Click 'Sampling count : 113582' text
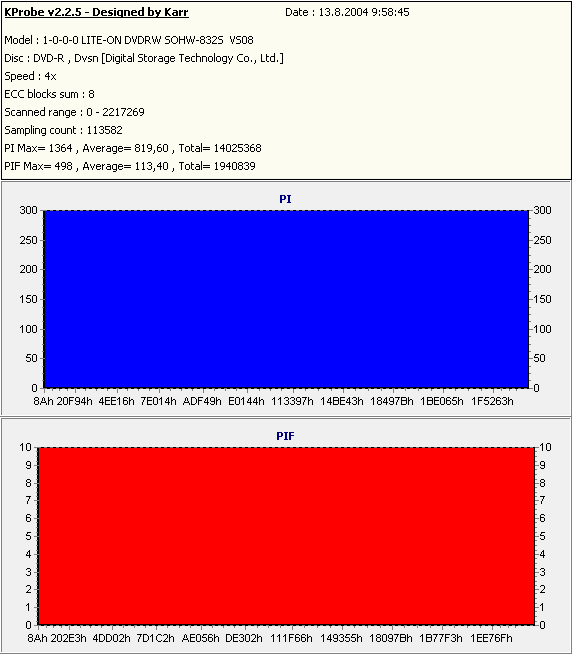Image resolution: width=572 pixels, height=654 pixels. coord(63,130)
